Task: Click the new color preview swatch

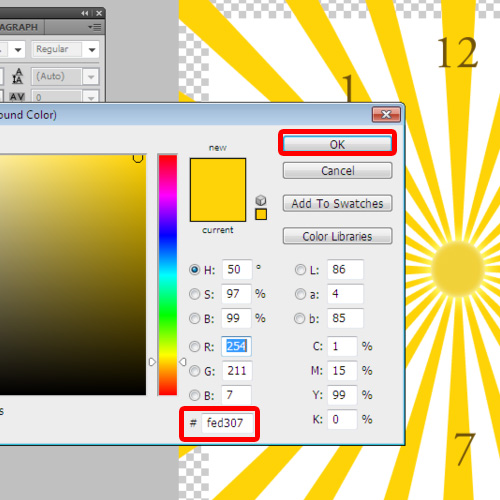Action: click(x=218, y=174)
